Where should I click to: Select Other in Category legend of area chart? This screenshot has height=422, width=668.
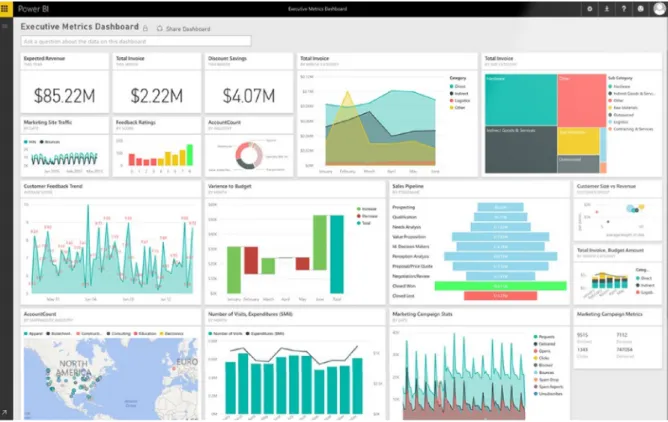[458, 108]
